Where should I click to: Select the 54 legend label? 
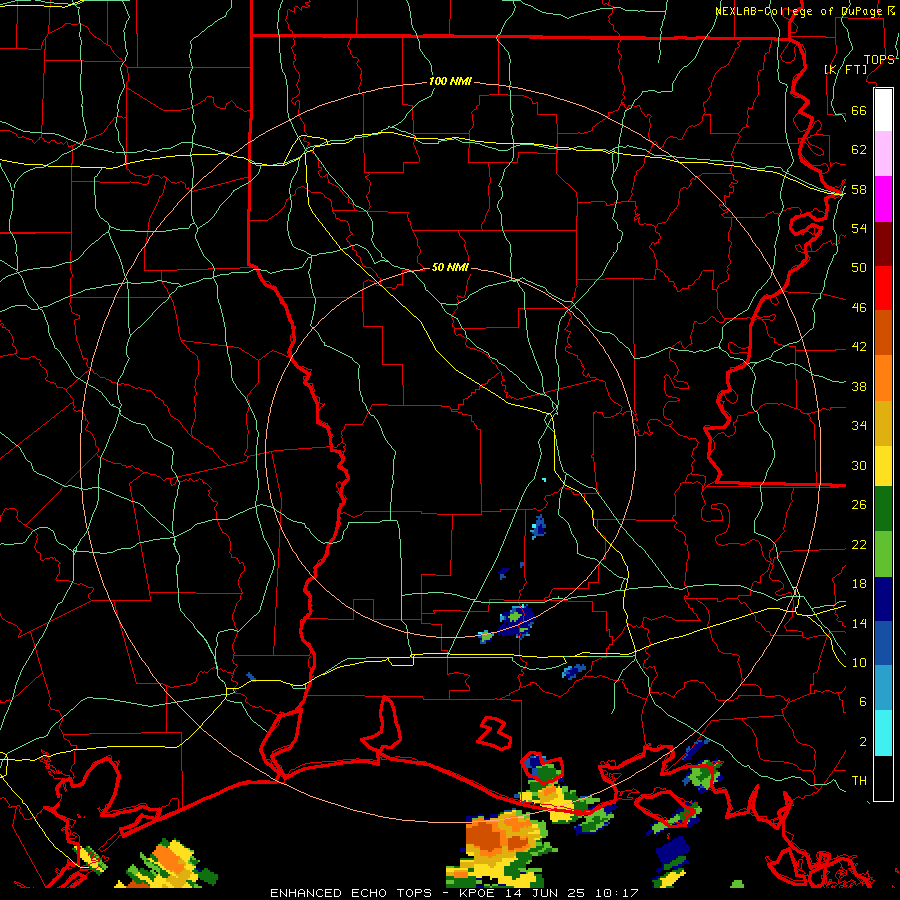[859, 228]
